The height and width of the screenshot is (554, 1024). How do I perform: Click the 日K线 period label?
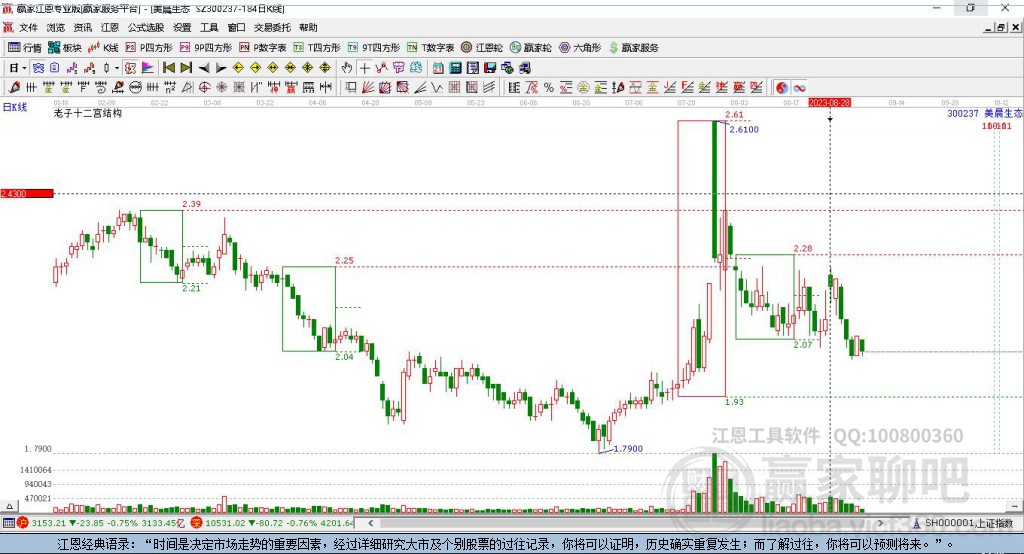click(15, 107)
